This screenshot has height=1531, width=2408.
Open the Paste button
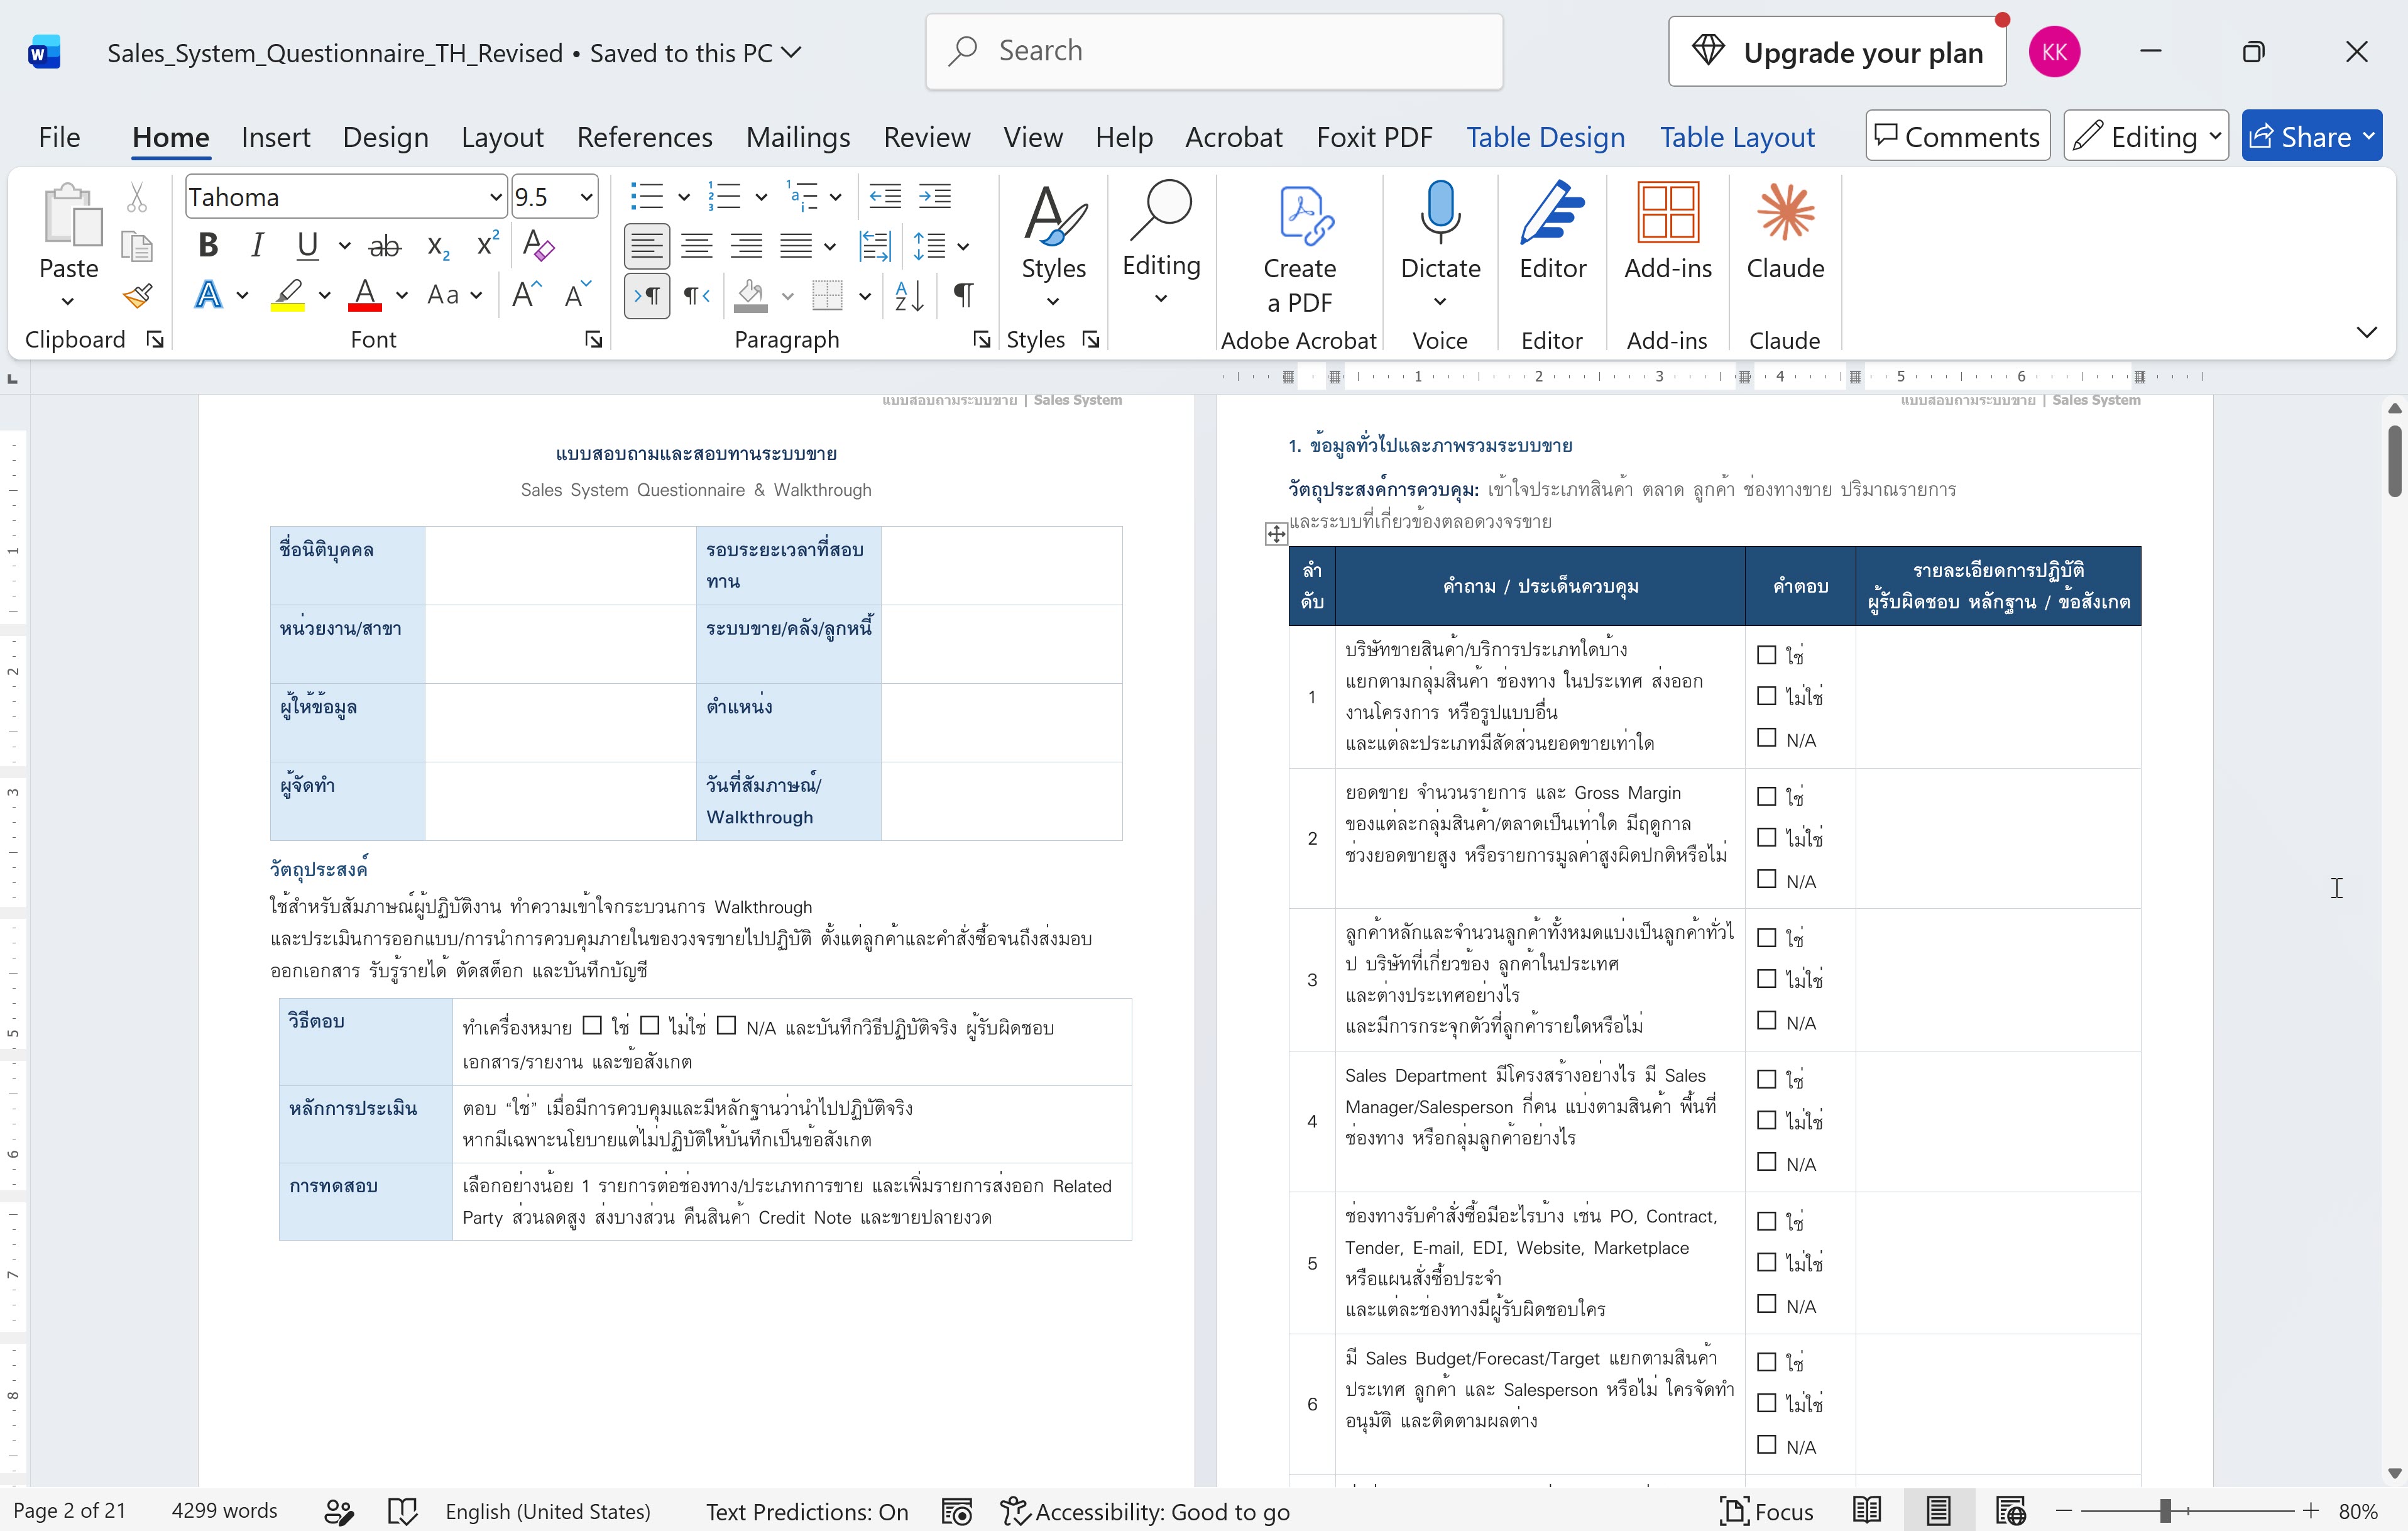click(69, 231)
